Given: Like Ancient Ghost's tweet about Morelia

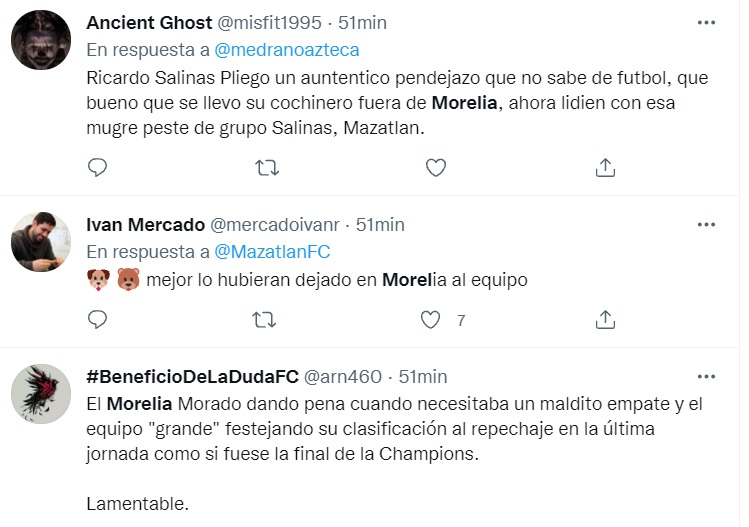Looking at the screenshot, I should pos(435,168).
